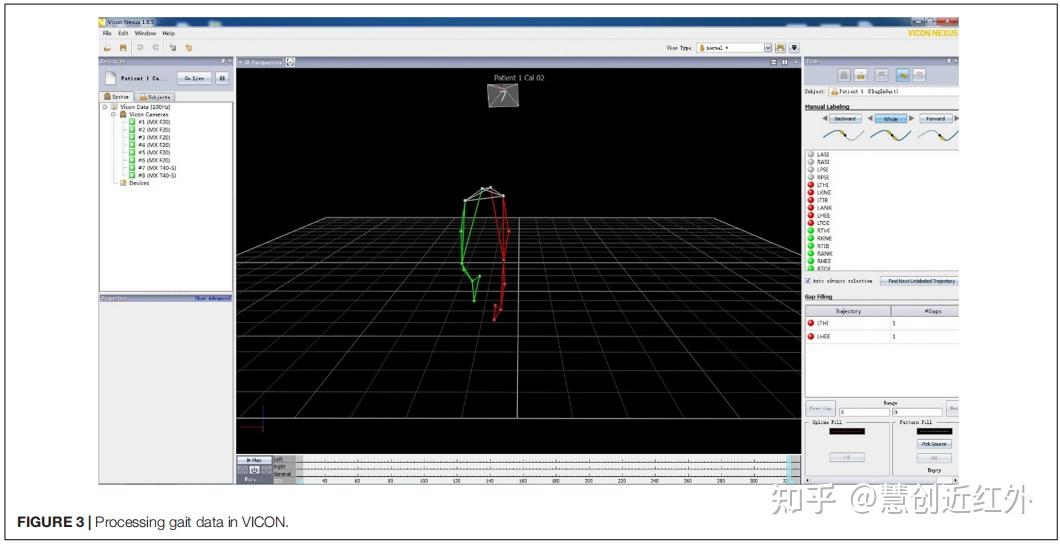Click the redo arrow toolbar icon
Screen dimensions: 1060x544
pos(156,48)
